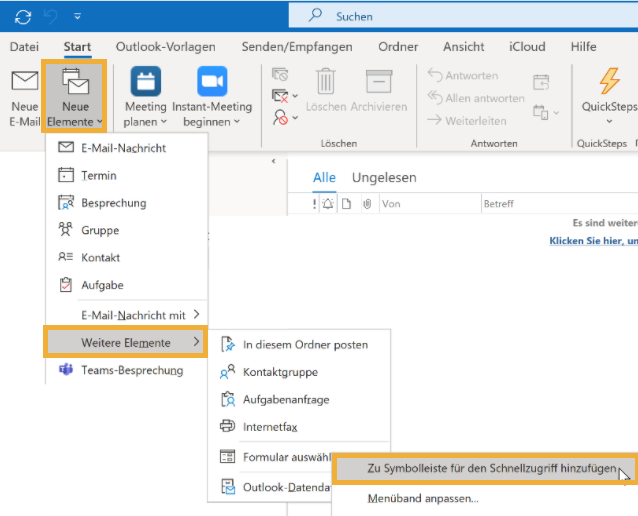Collapse the folder pane arrow
Screen dimensions: 638x516
(273, 161)
